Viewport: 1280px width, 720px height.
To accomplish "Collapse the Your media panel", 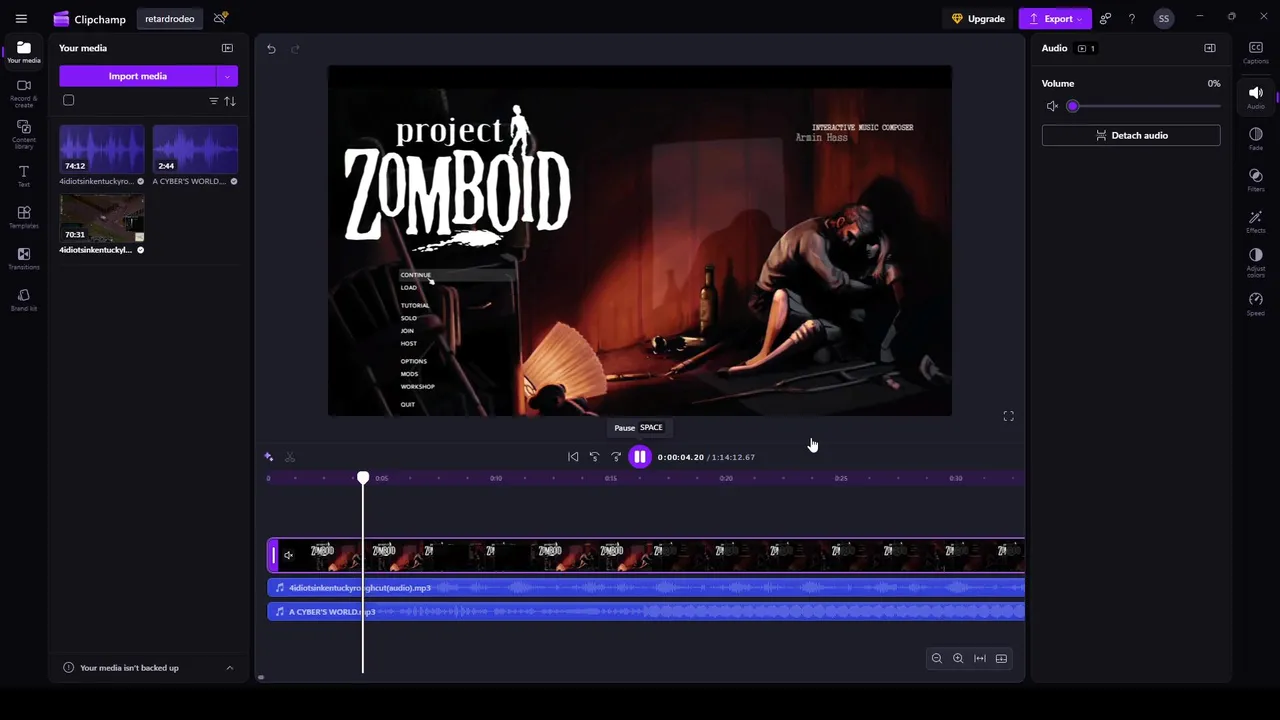I will 227,48.
